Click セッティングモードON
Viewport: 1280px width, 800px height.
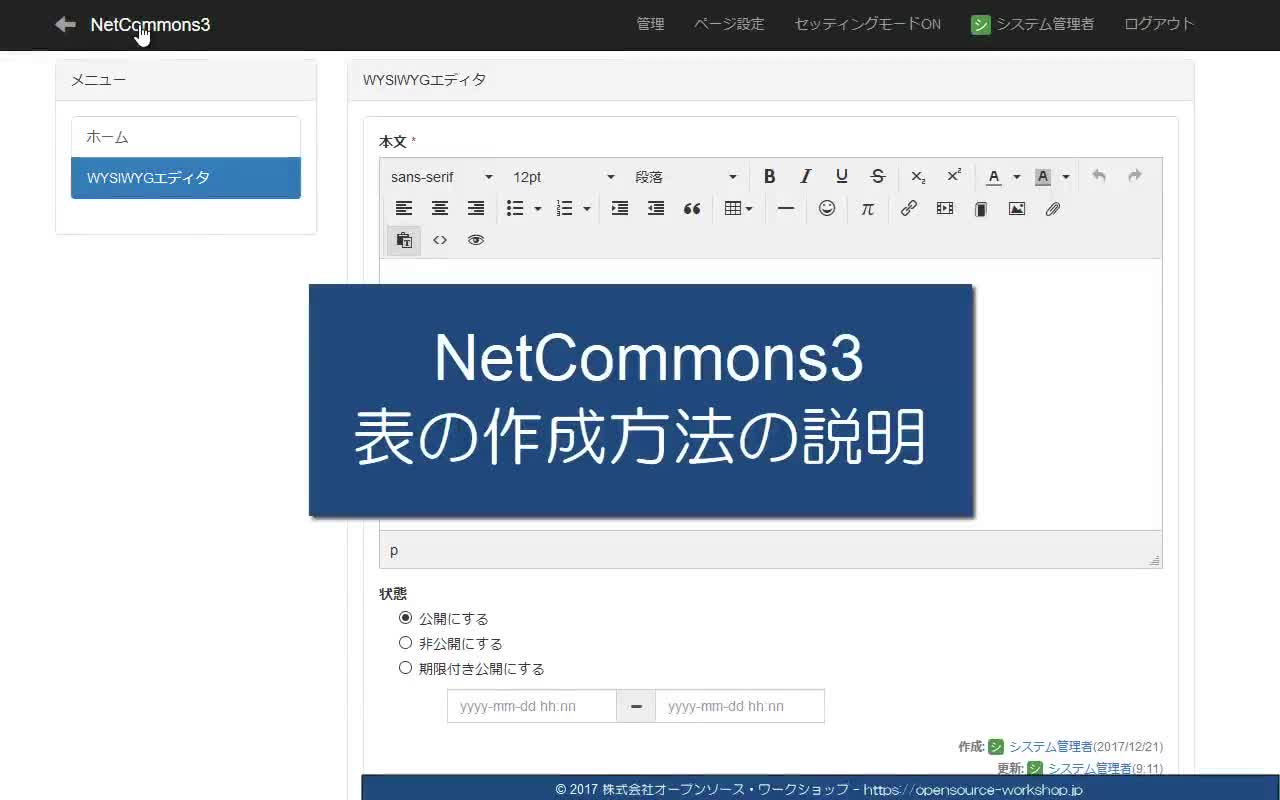(x=867, y=24)
